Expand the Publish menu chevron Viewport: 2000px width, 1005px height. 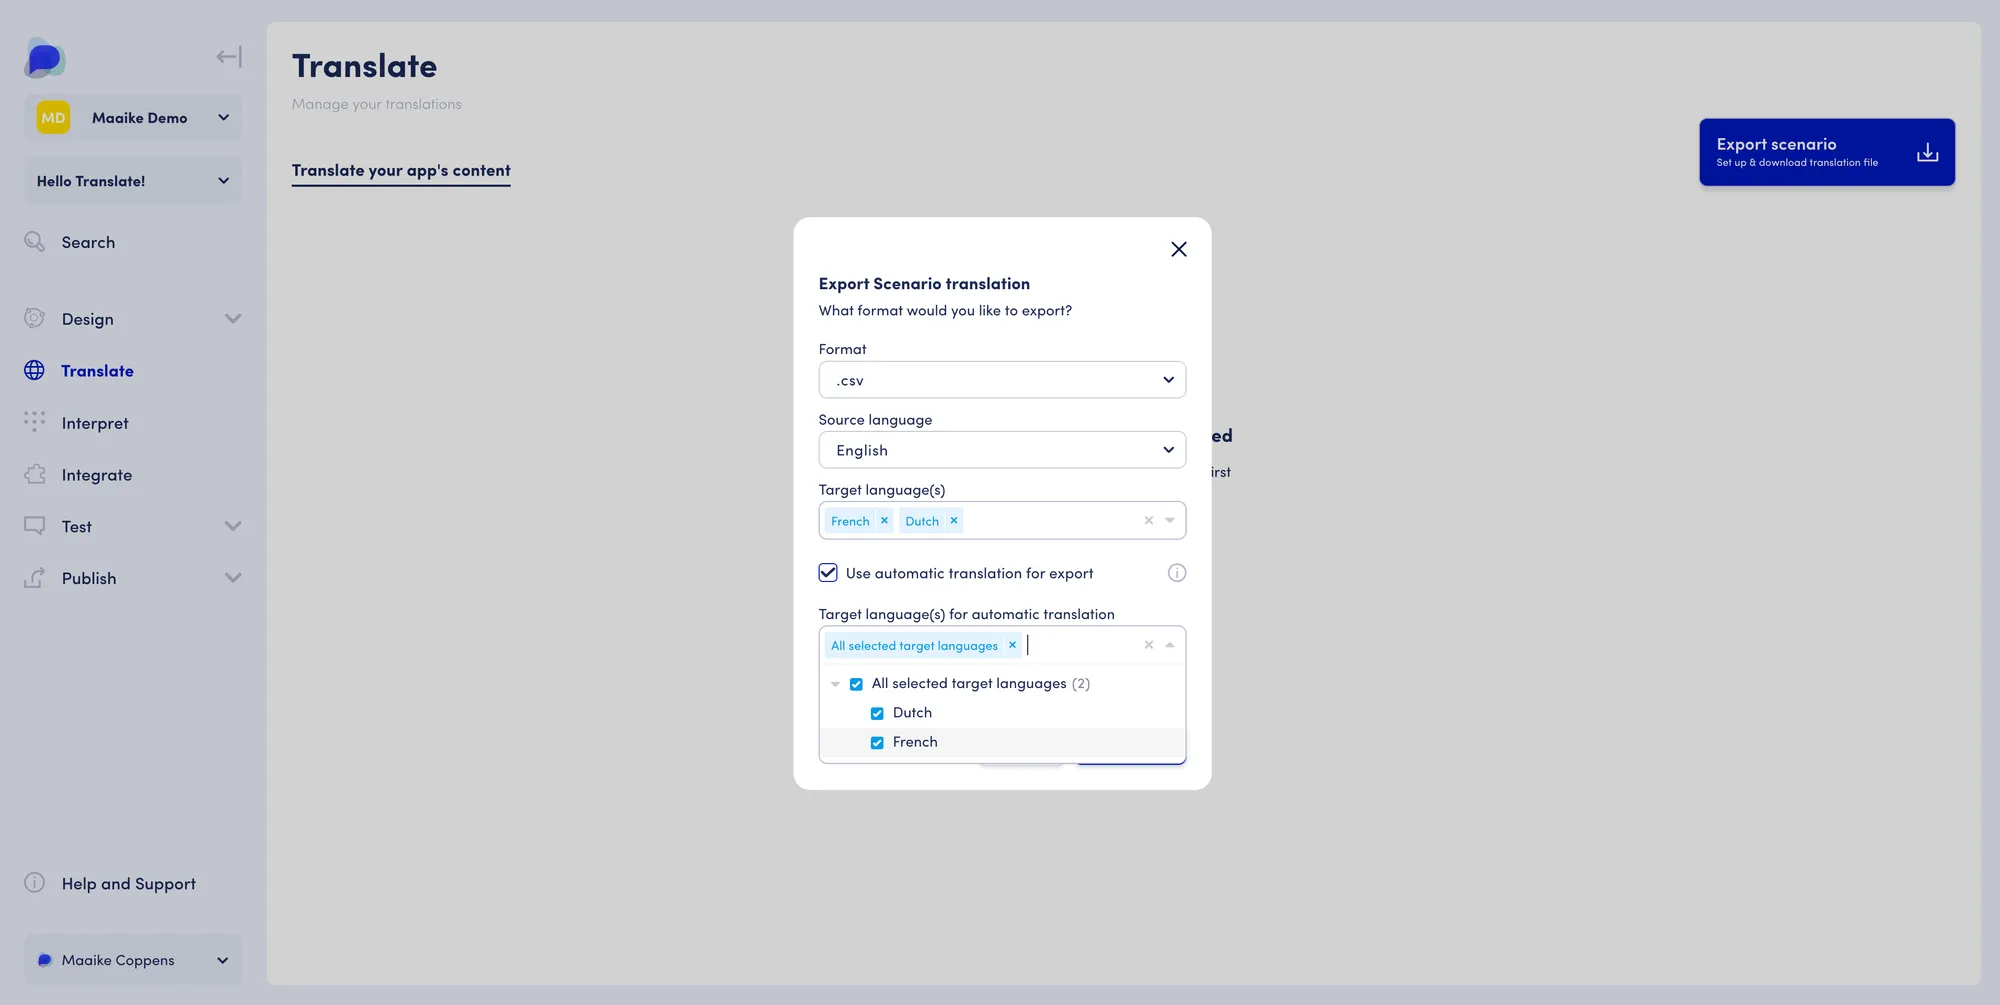click(233, 578)
